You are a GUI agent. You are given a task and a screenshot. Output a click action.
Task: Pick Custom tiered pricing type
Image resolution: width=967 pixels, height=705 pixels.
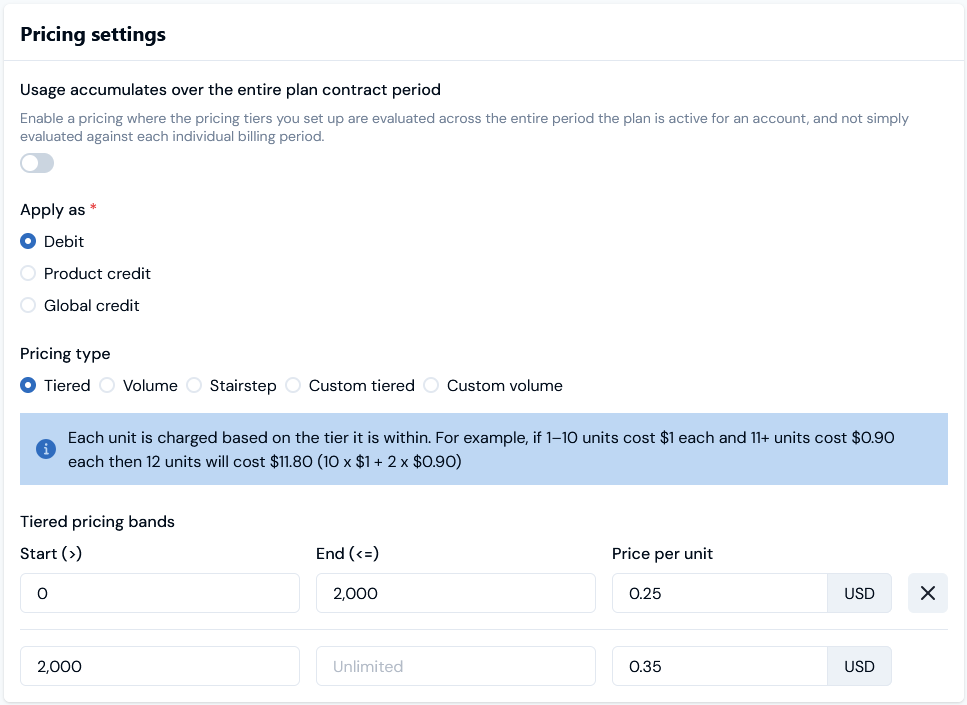[x=293, y=386]
